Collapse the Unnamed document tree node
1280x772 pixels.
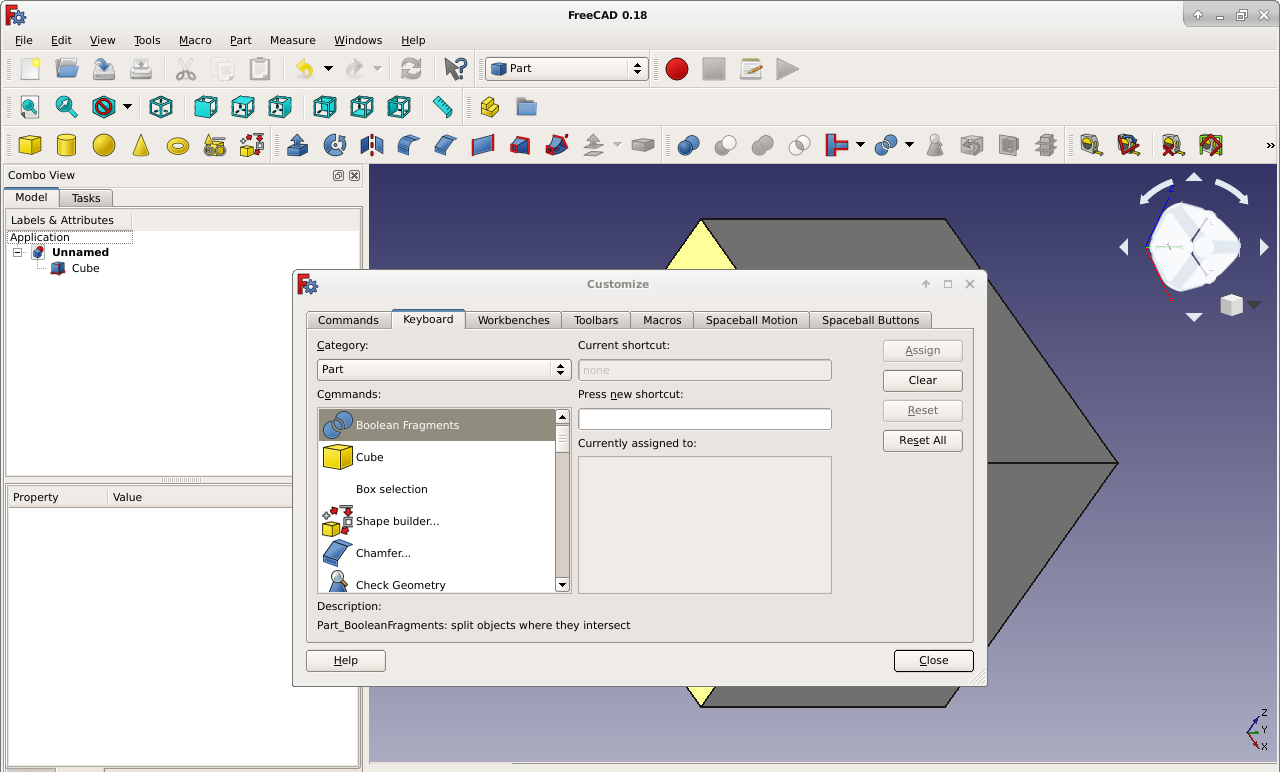point(18,253)
